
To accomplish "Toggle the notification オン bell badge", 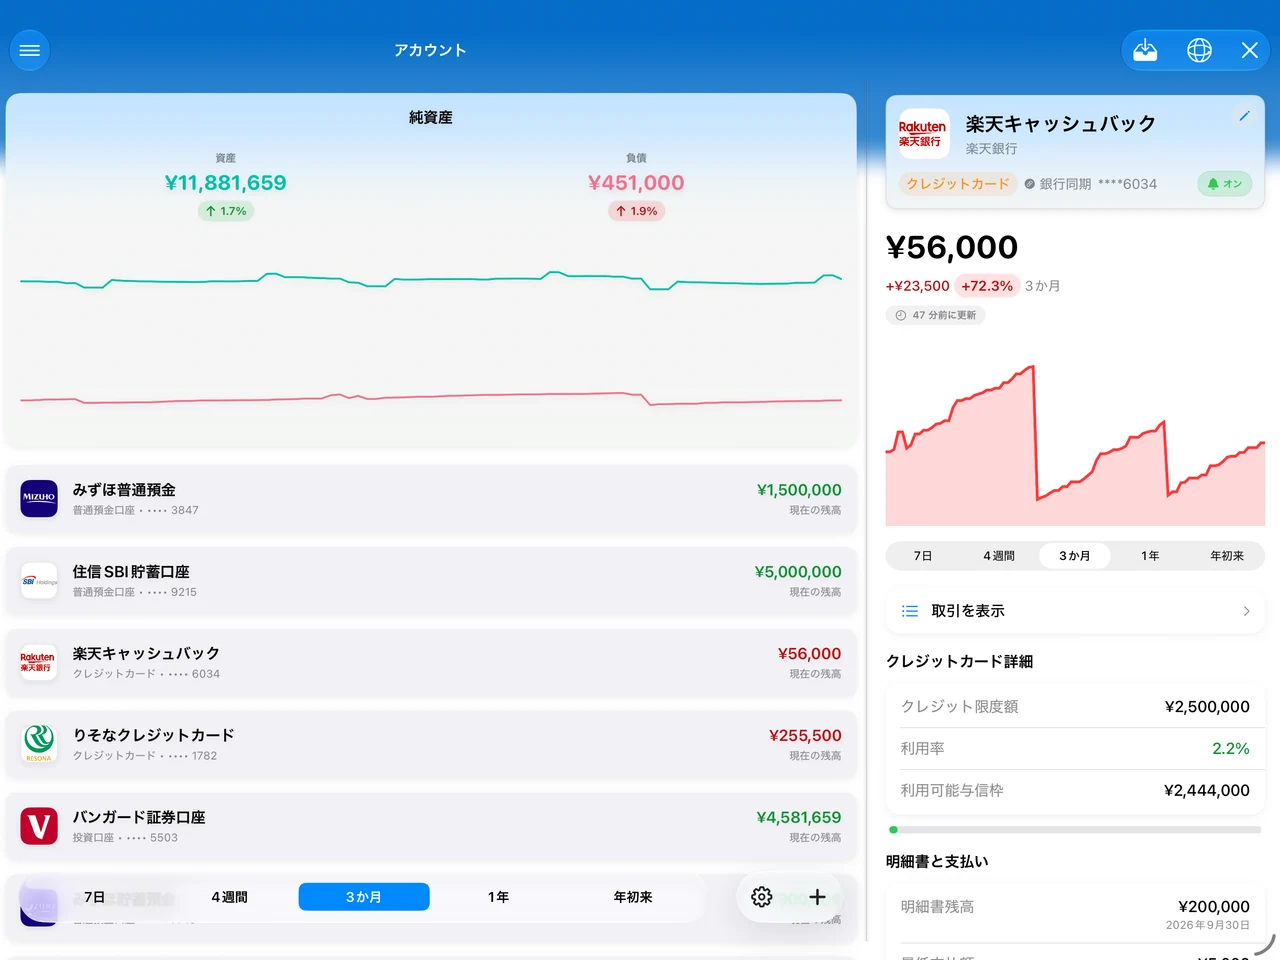I will tap(1224, 184).
